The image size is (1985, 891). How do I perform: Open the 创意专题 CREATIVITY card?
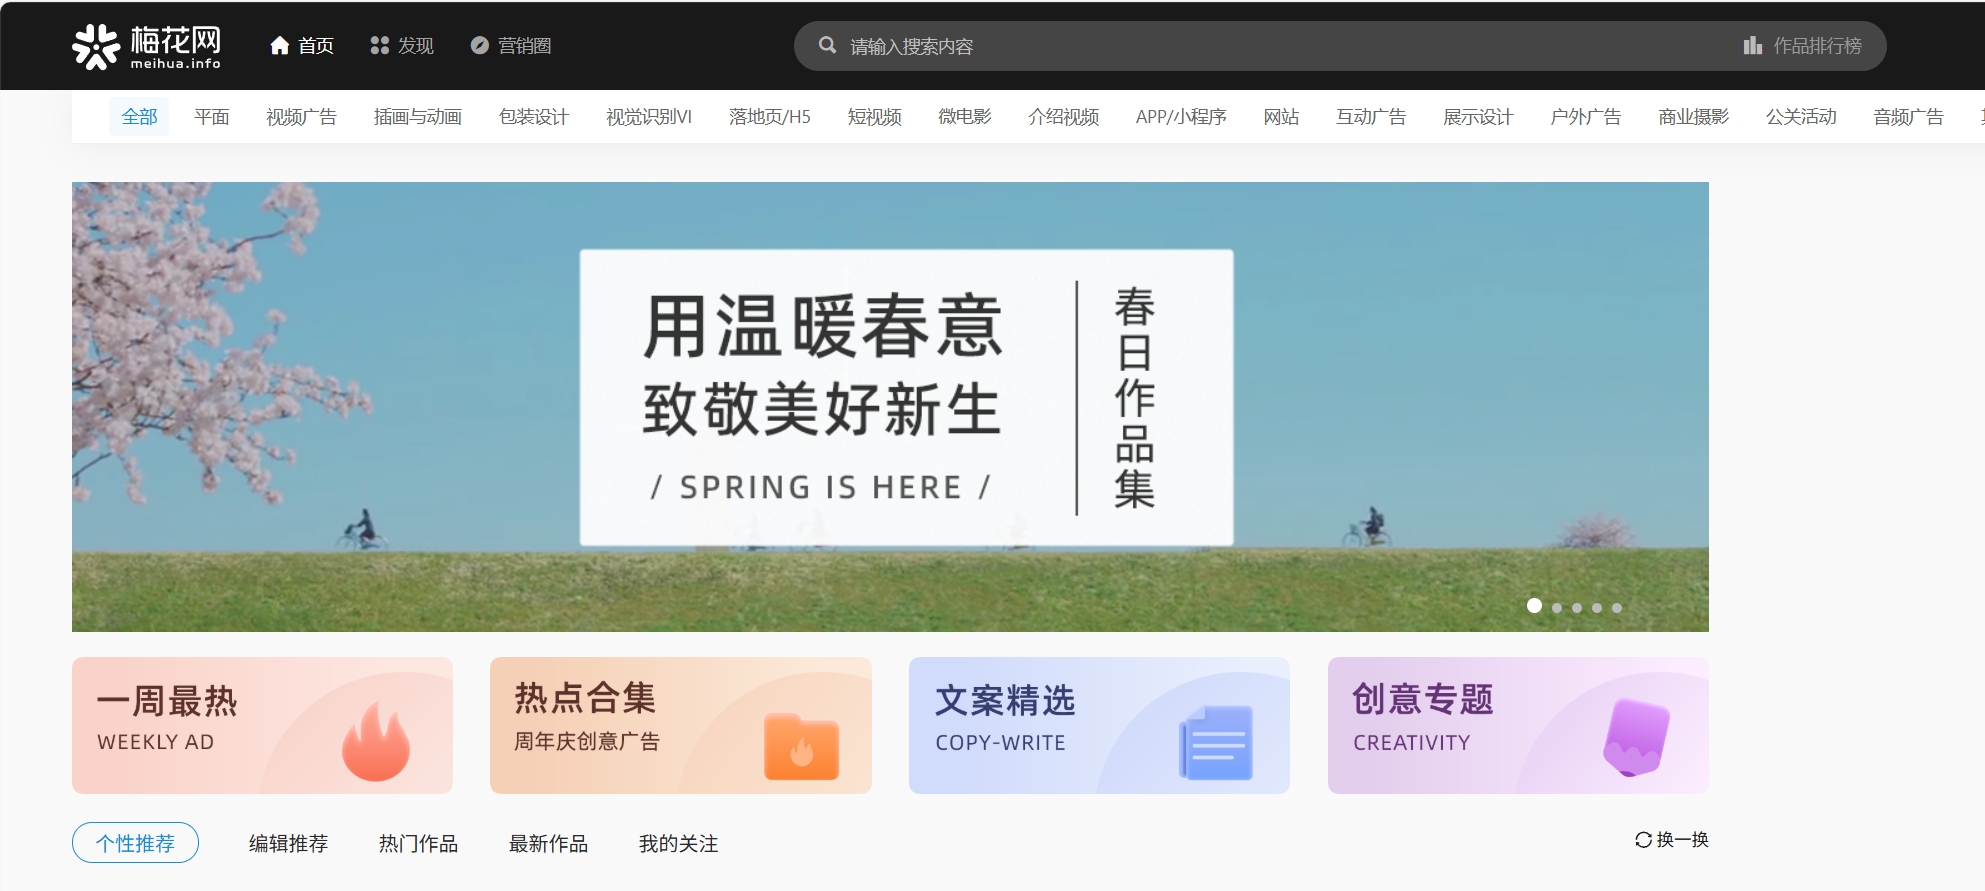[1518, 725]
